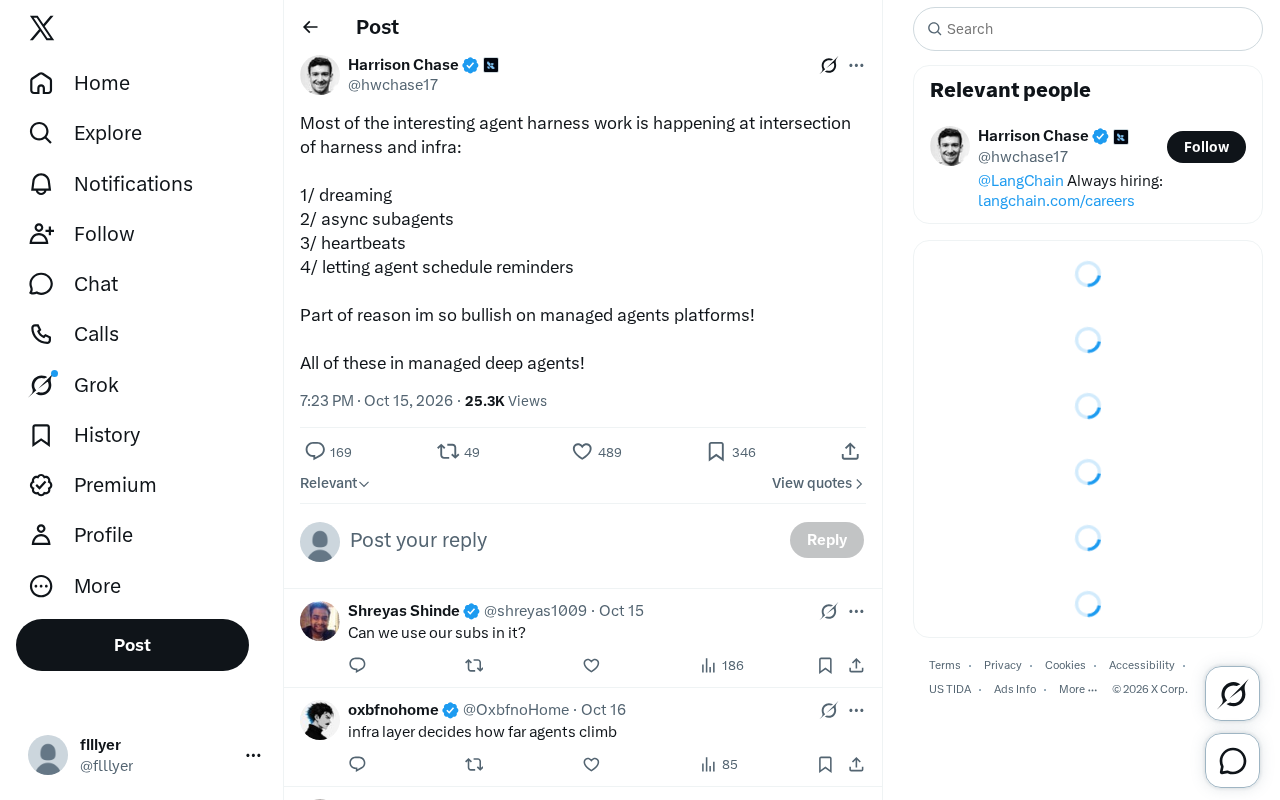Click the black Post compose button
This screenshot has height=800, width=1280.
coord(132,645)
